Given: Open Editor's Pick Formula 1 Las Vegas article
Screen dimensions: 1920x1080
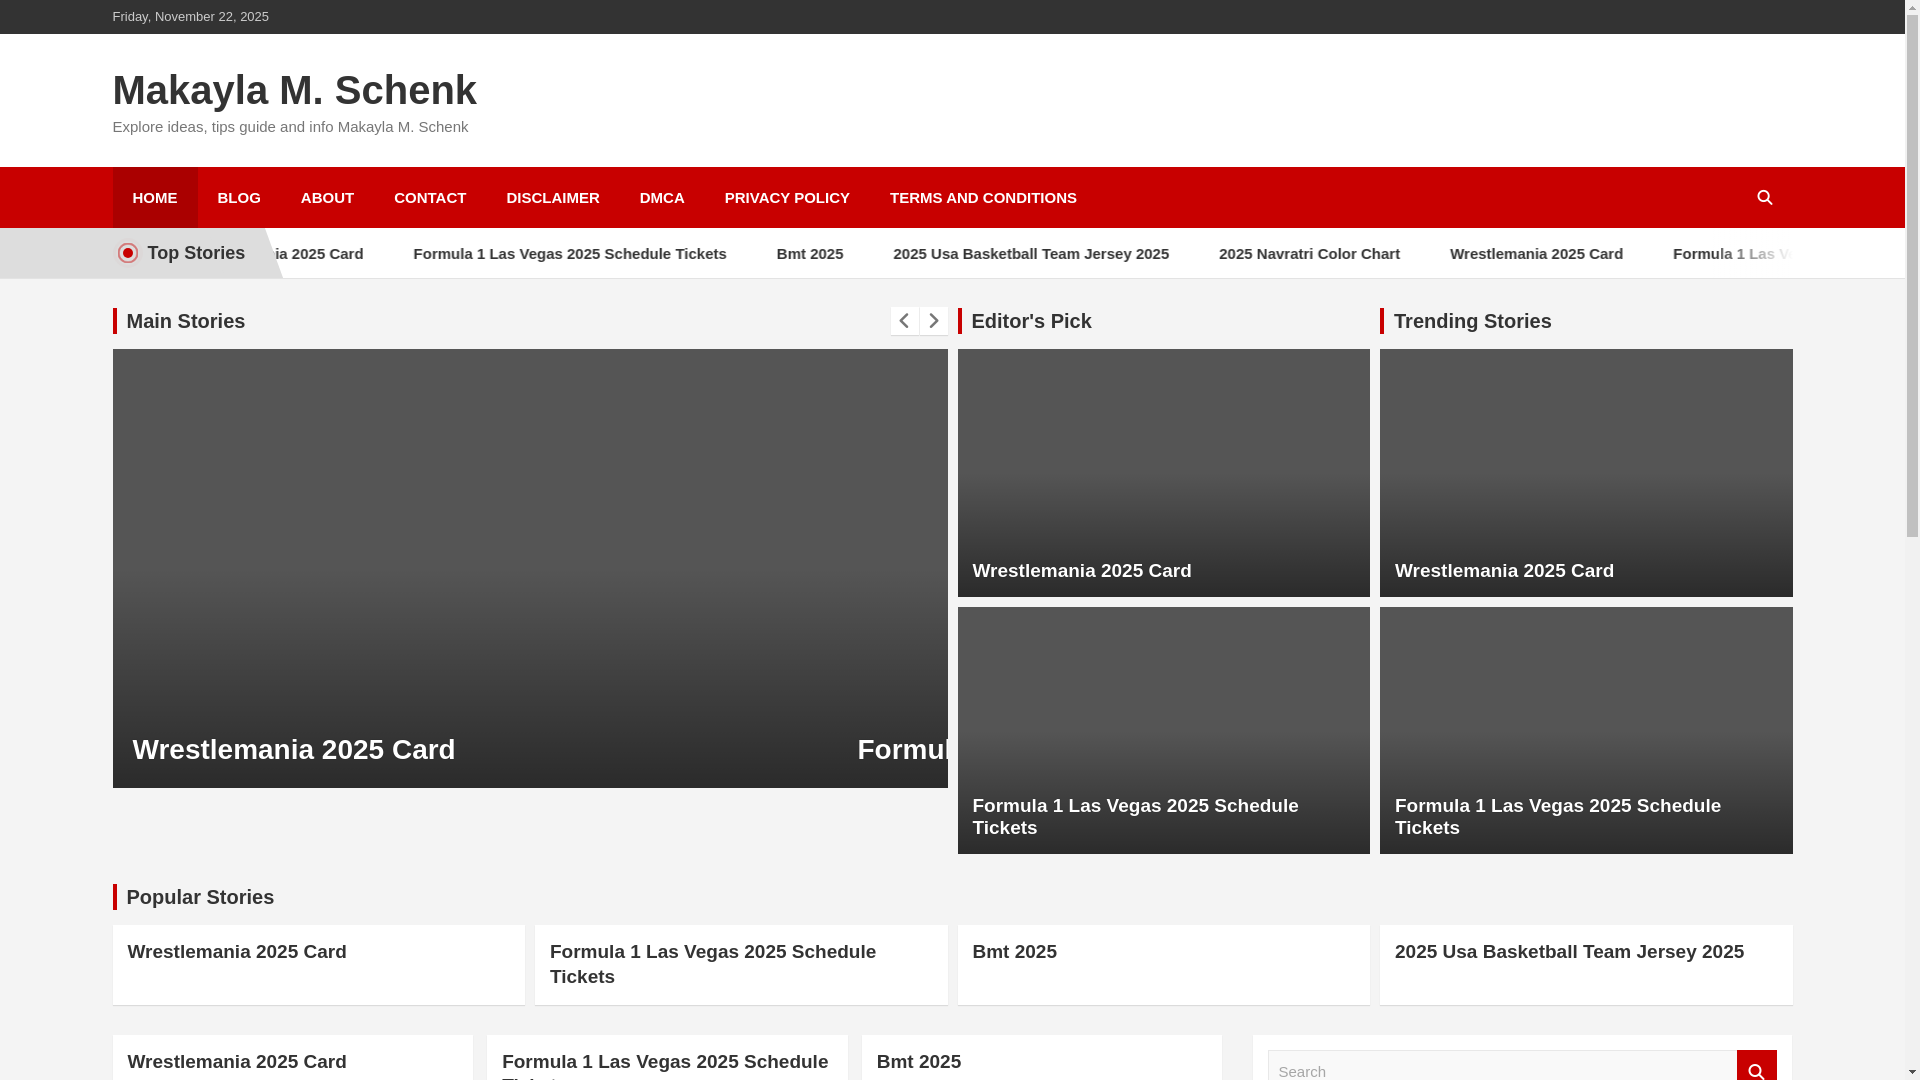Looking at the screenshot, I should click(1135, 817).
